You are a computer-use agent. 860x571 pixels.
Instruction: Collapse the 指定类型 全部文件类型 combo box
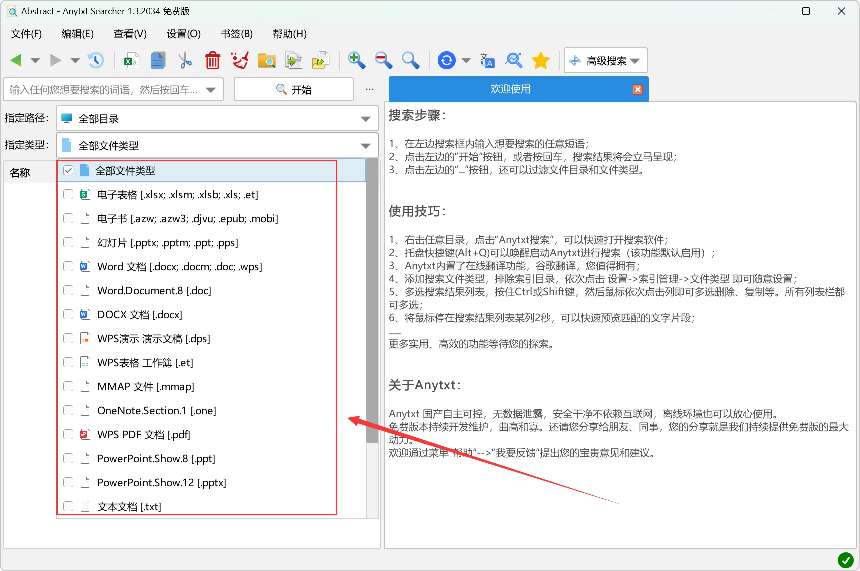(x=217, y=145)
